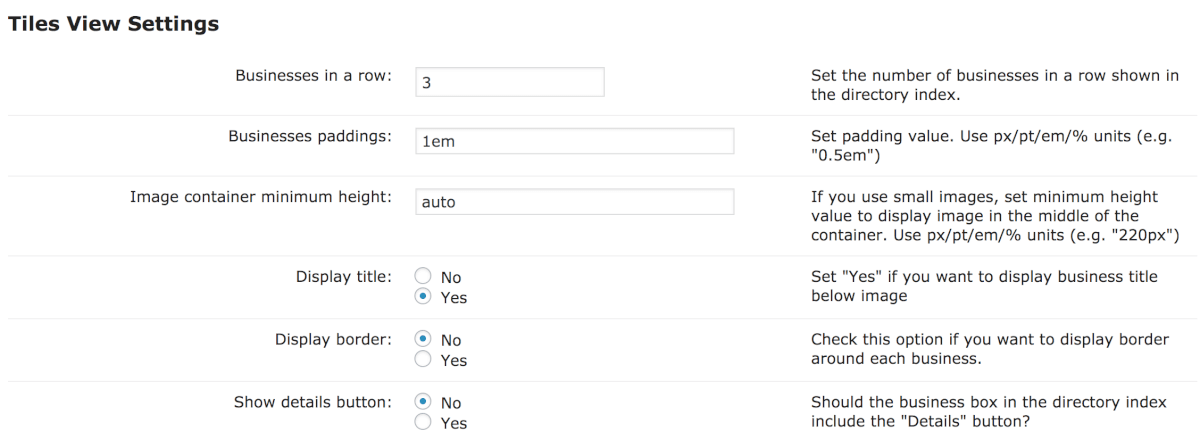The height and width of the screenshot is (448, 1200).
Task: Click the Businesses in a row field
Action: [x=509, y=82]
